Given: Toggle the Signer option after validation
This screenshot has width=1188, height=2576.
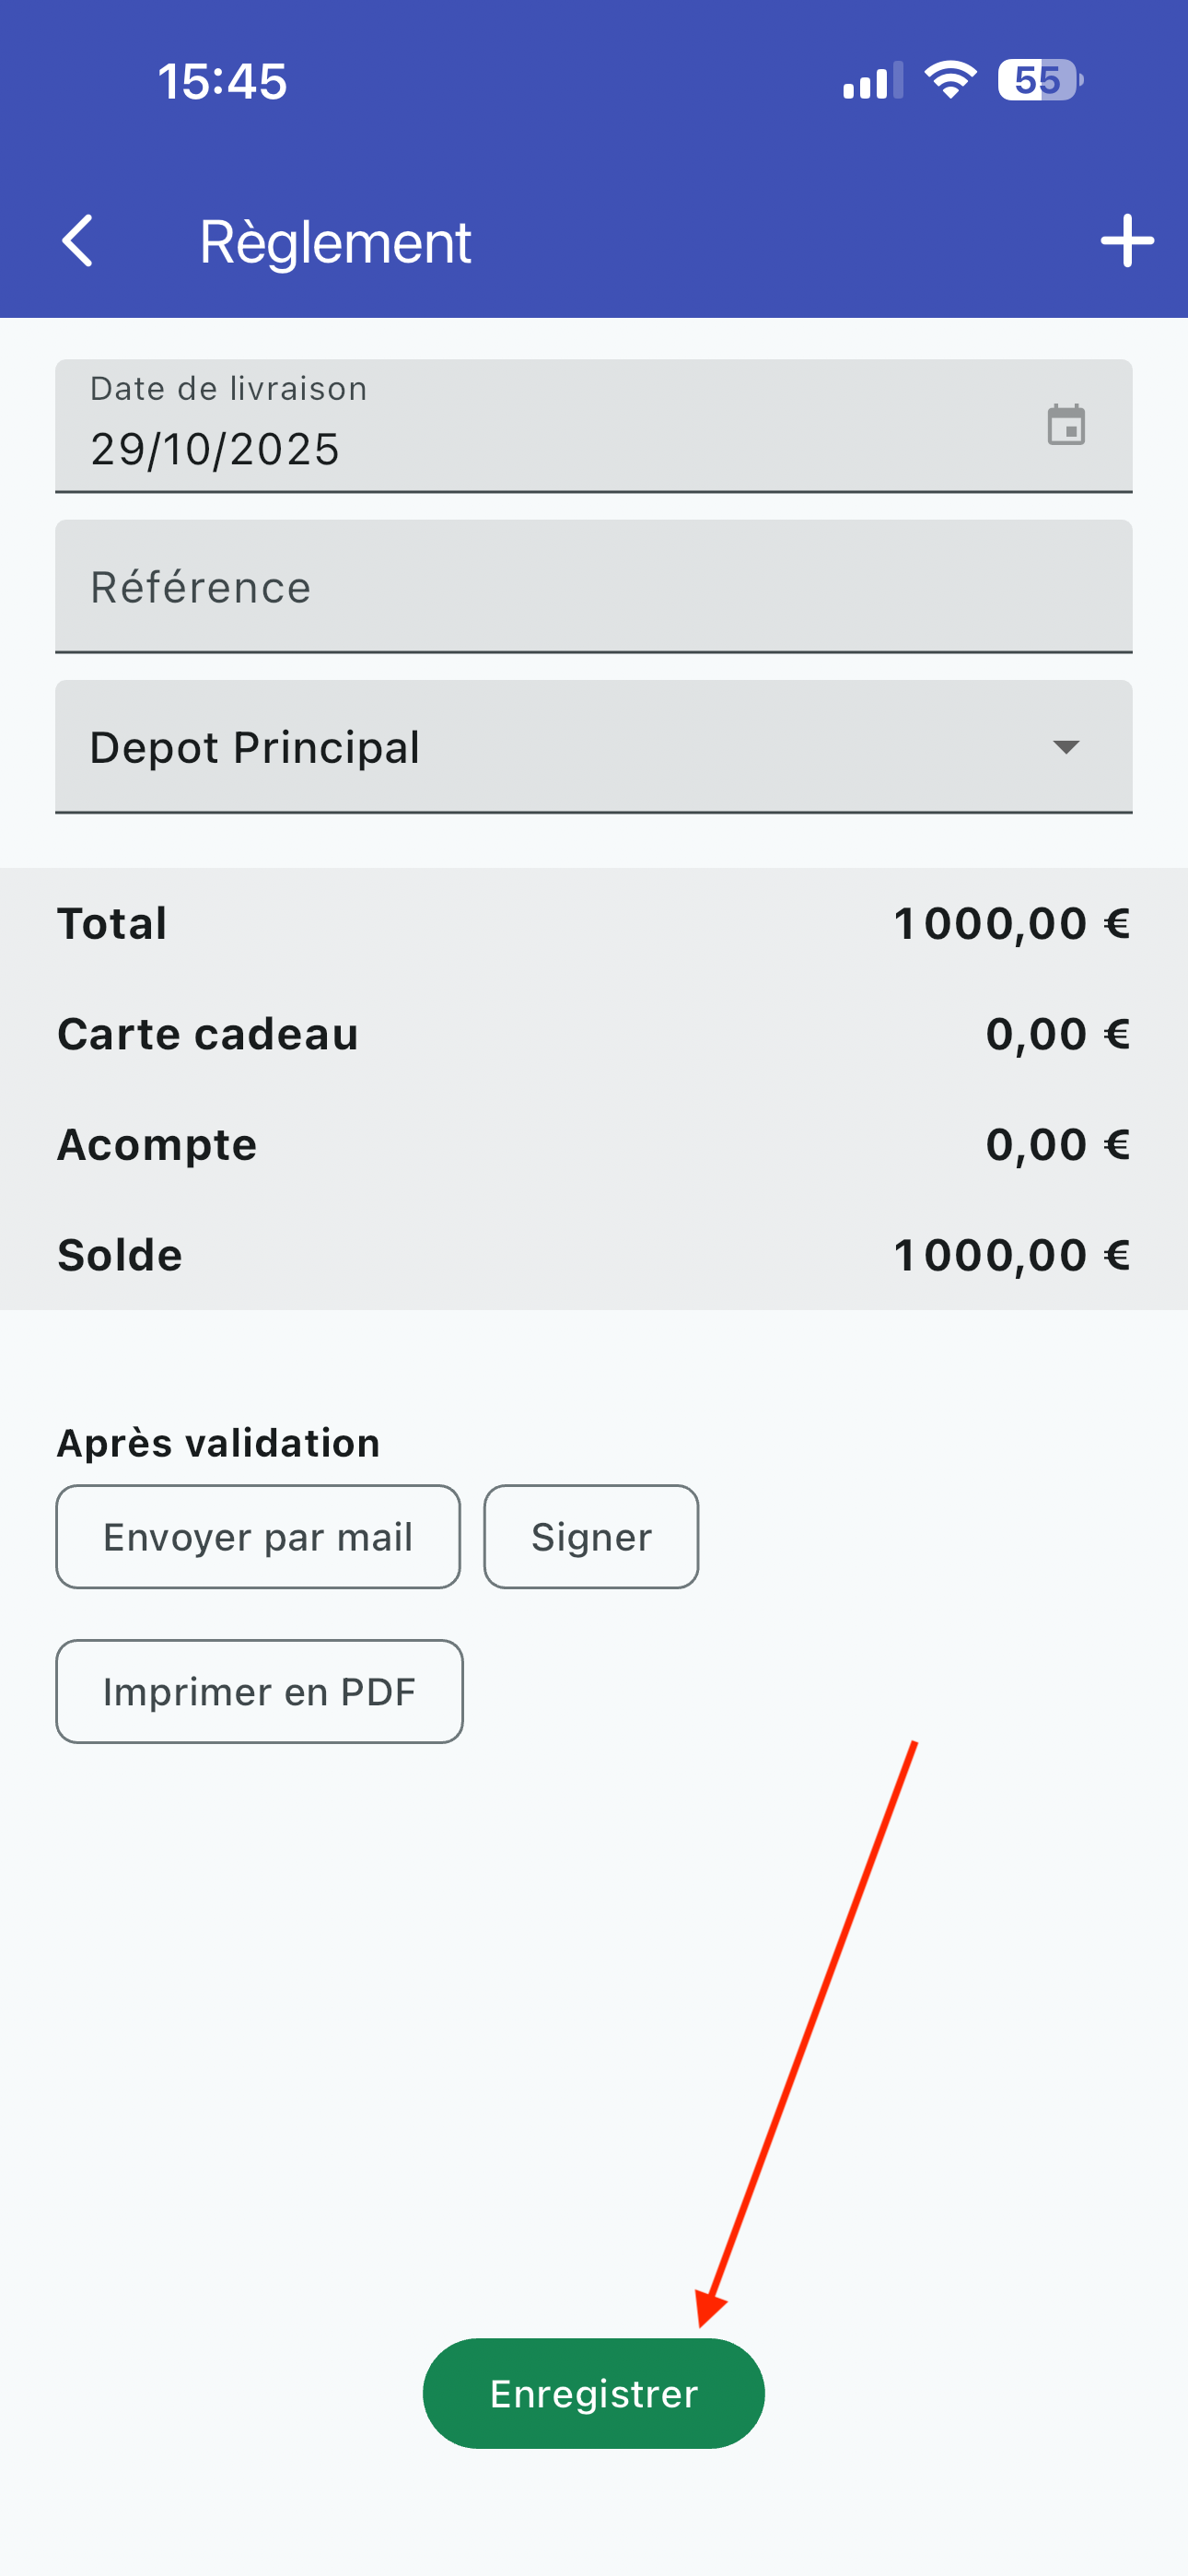Looking at the screenshot, I should point(591,1537).
